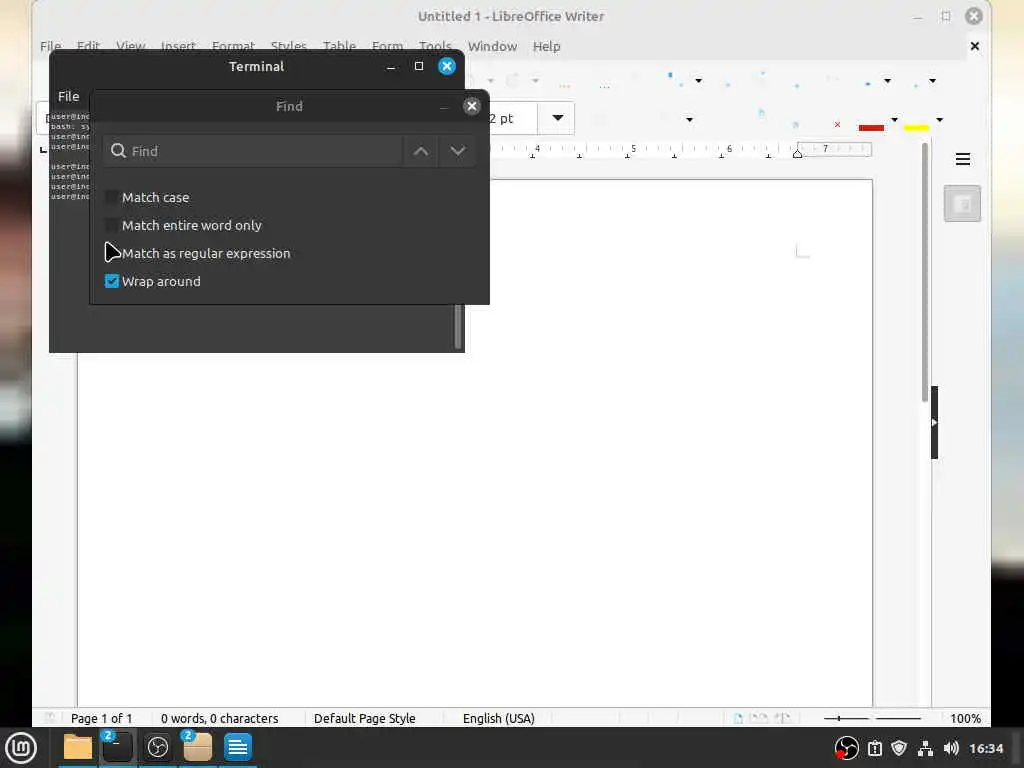
Task: Click the Terminal window scrollbar
Action: (458, 327)
